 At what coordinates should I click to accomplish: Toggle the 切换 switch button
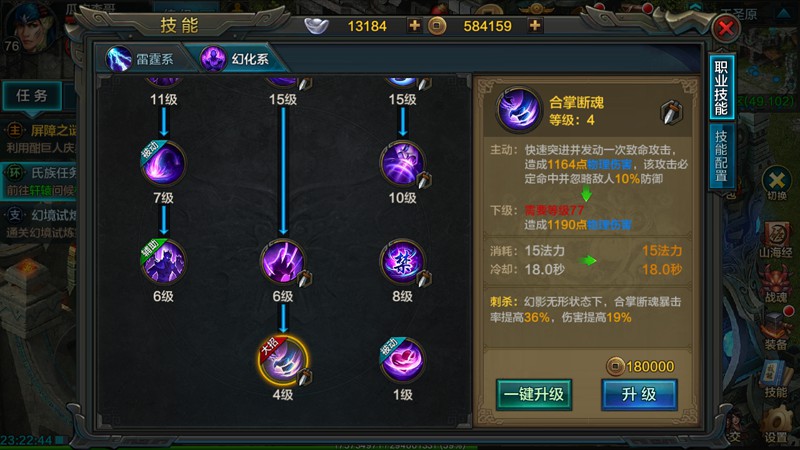point(777,184)
